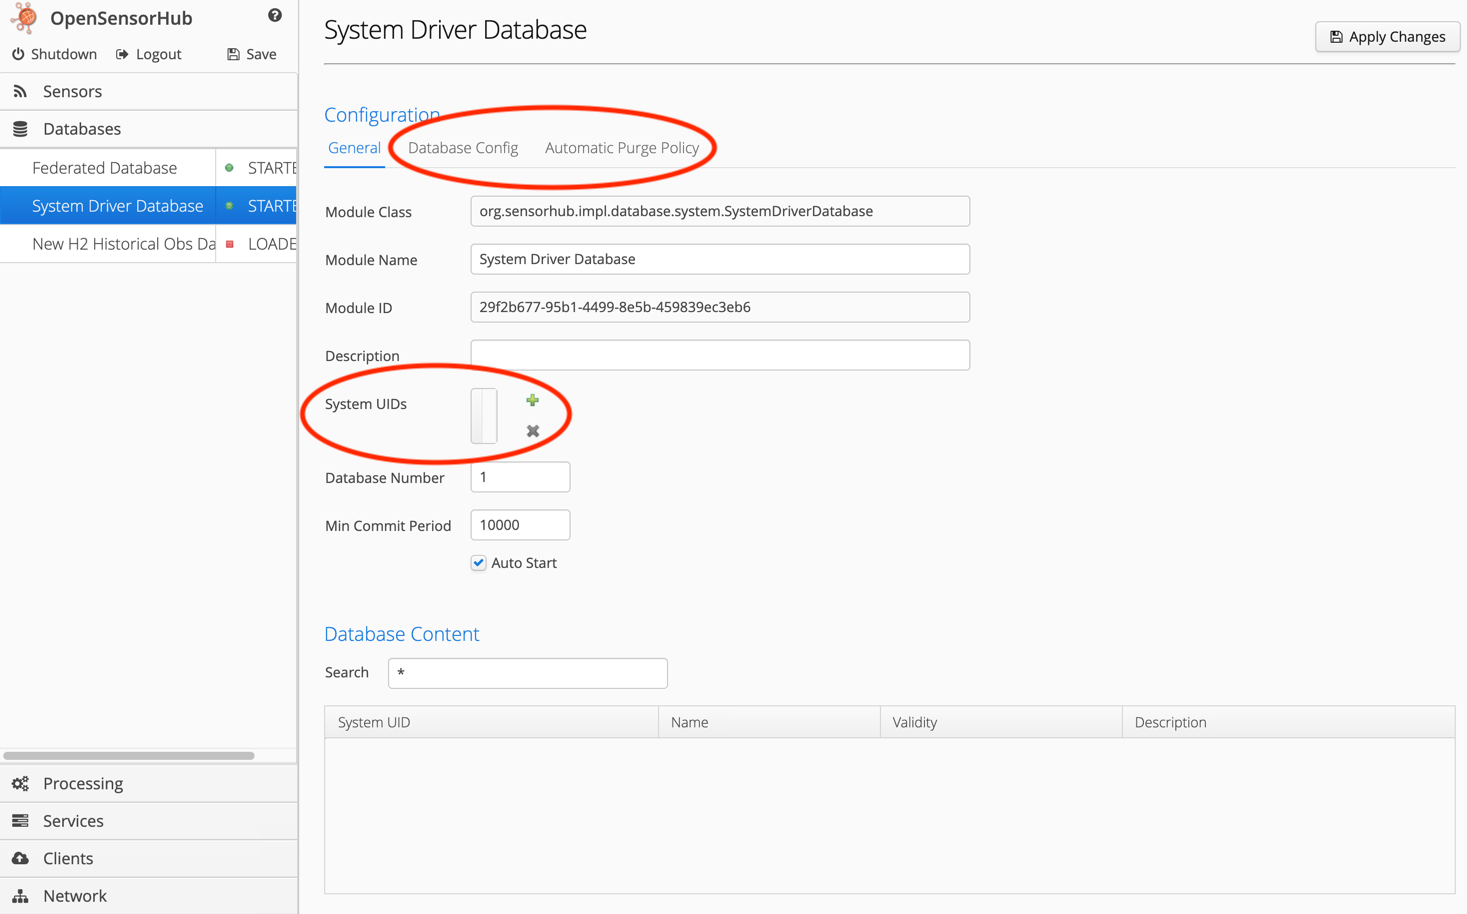
Task: Open the Automatic Purge Policy tab
Action: tap(622, 147)
